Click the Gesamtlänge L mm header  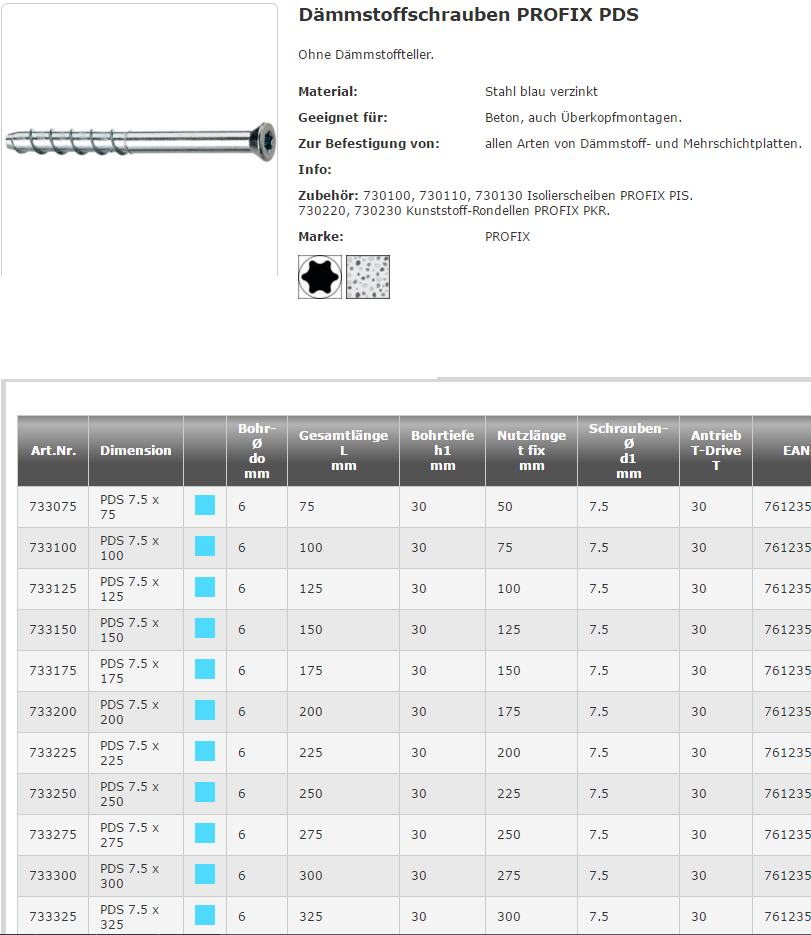(x=343, y=451)
